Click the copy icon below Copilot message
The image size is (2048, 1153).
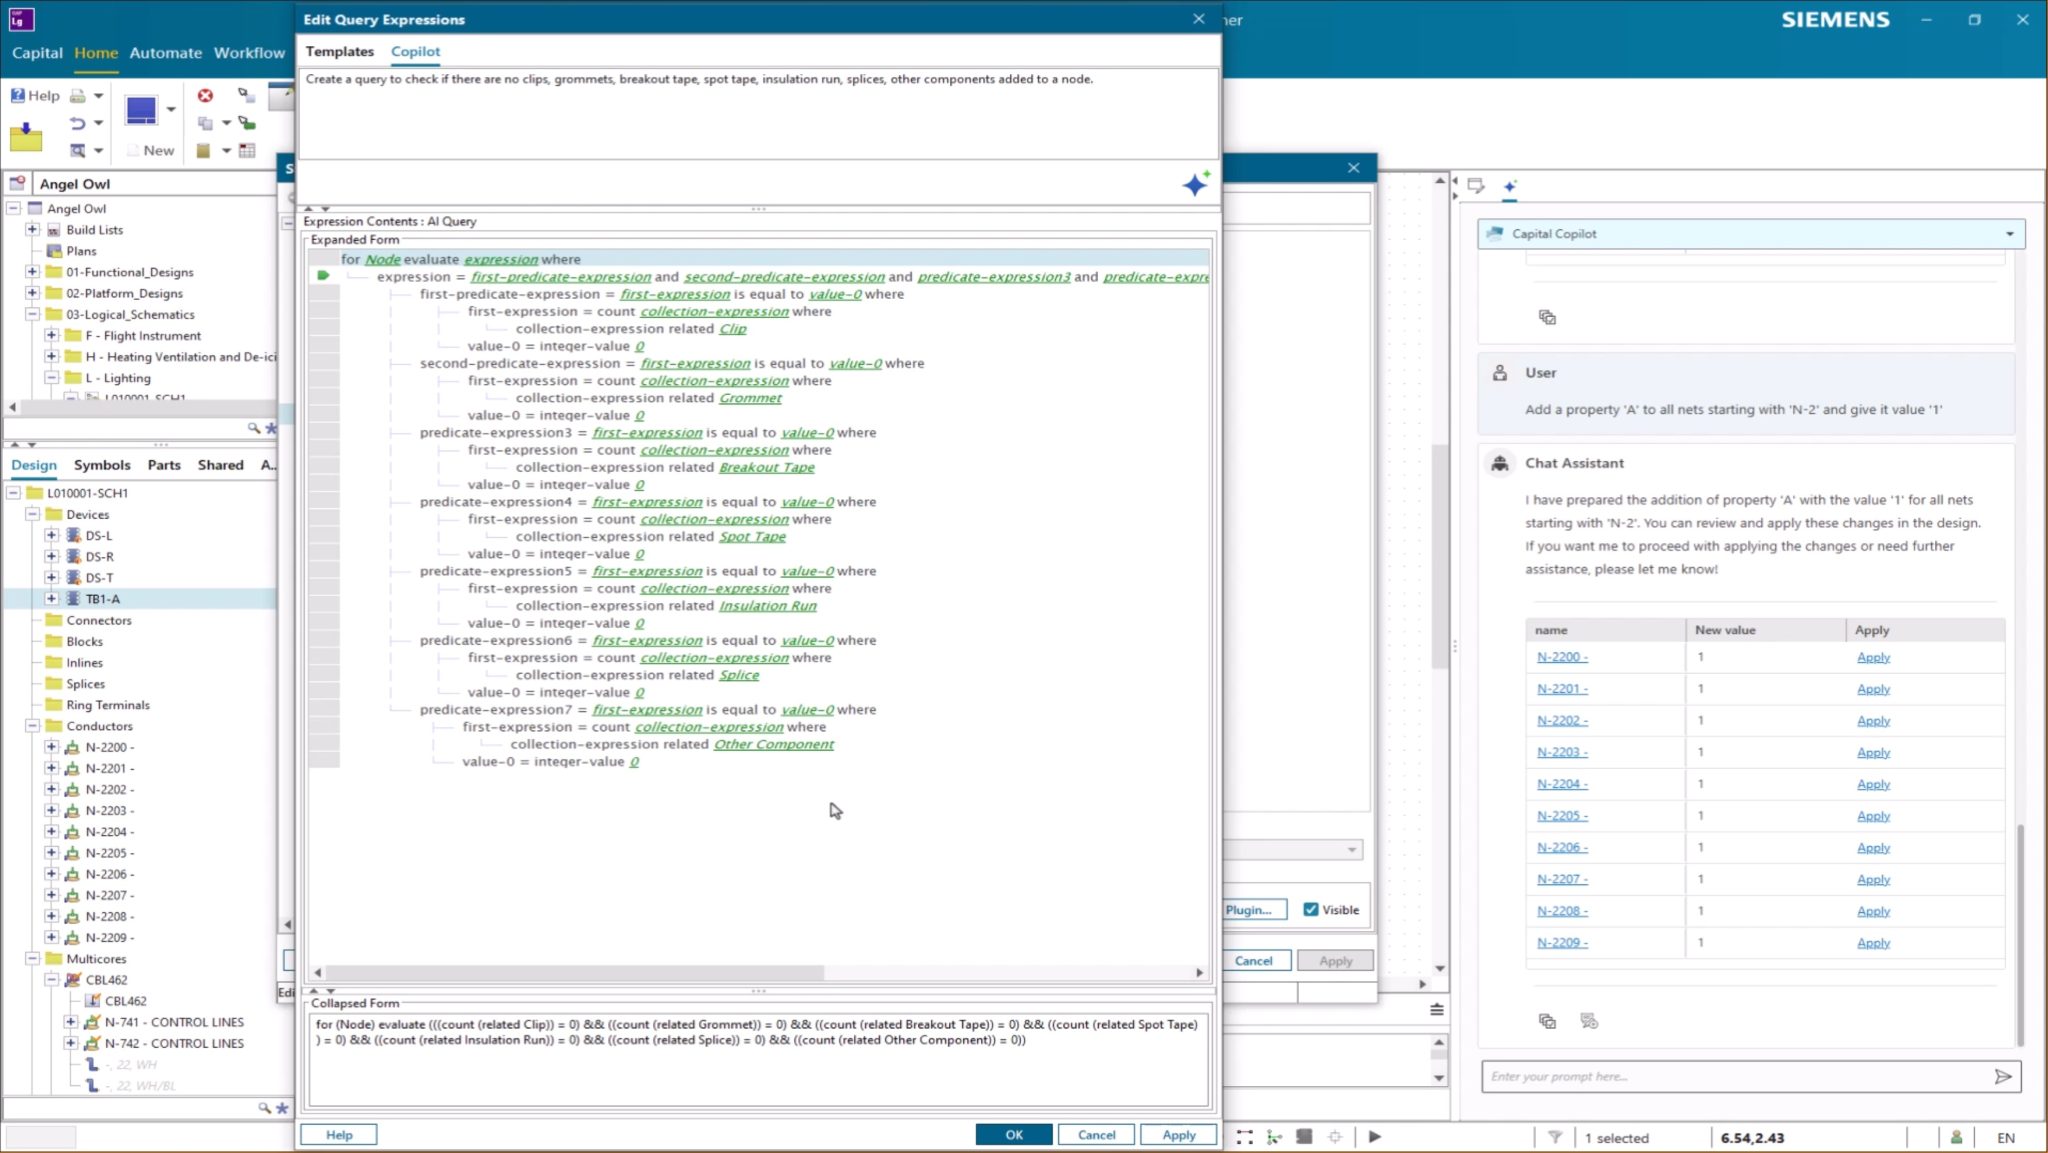[1547, 317]
